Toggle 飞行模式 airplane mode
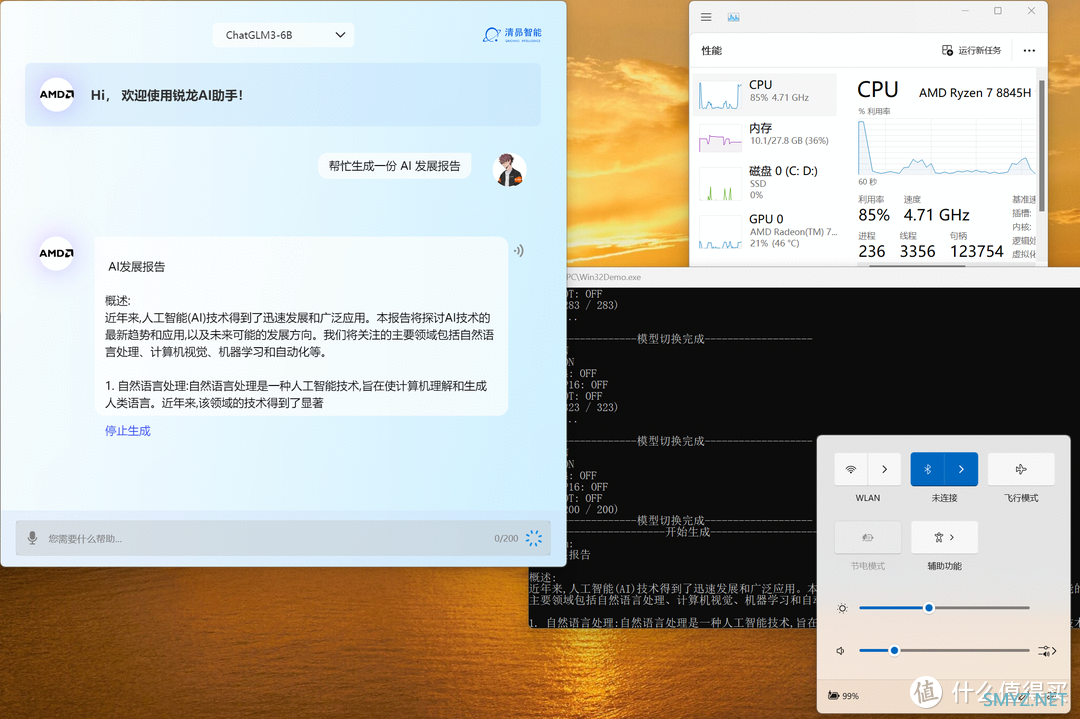Screen dimensions: 1080x719 1021,469
